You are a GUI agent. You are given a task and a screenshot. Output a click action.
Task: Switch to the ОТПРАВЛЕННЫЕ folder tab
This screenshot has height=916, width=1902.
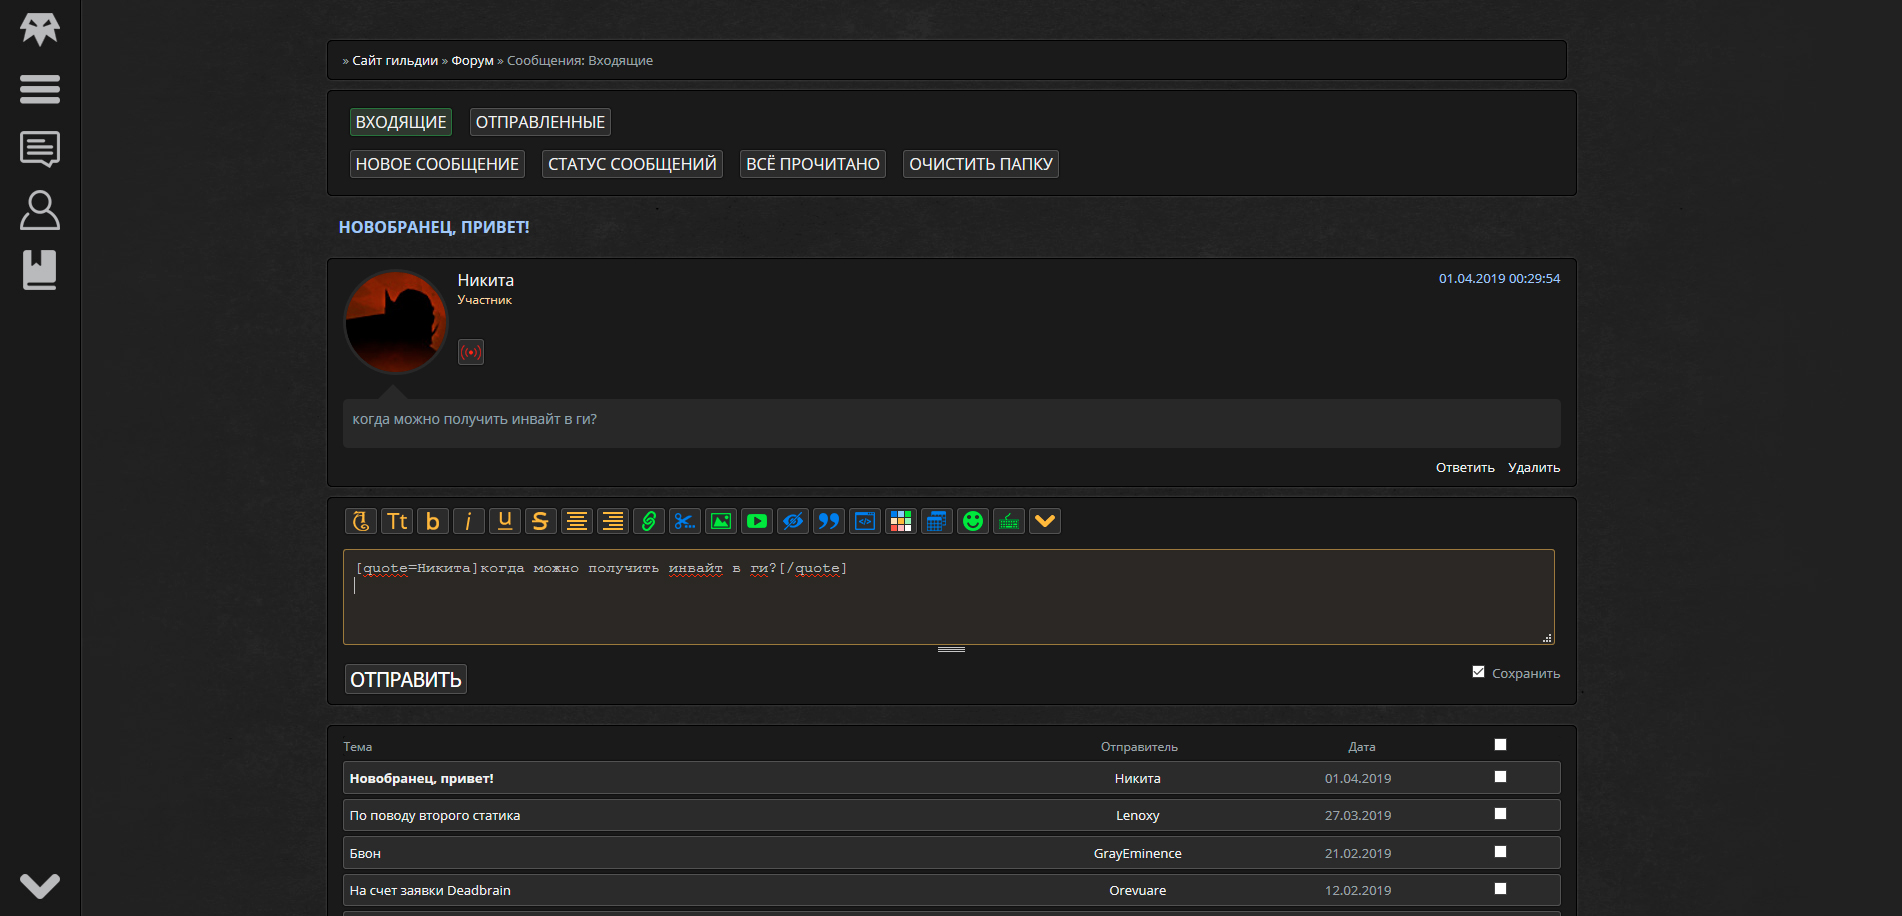(540, 122)
